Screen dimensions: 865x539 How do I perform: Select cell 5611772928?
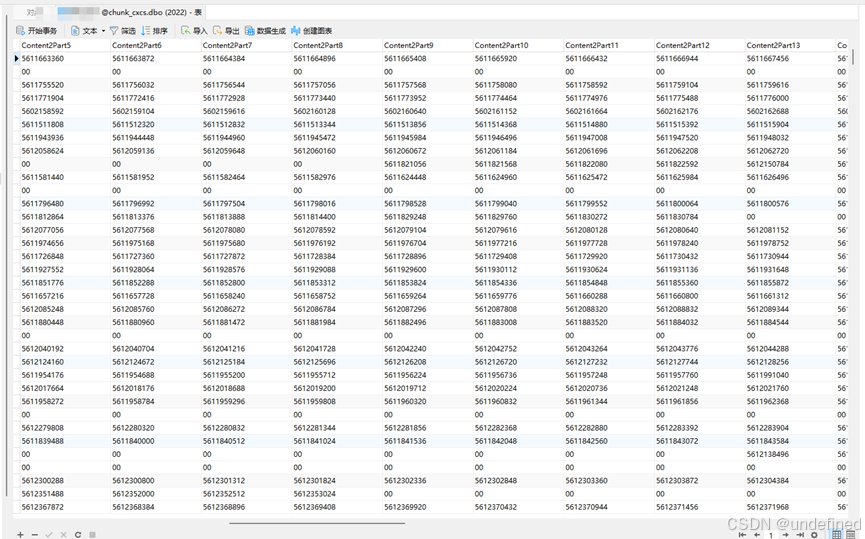246,98
